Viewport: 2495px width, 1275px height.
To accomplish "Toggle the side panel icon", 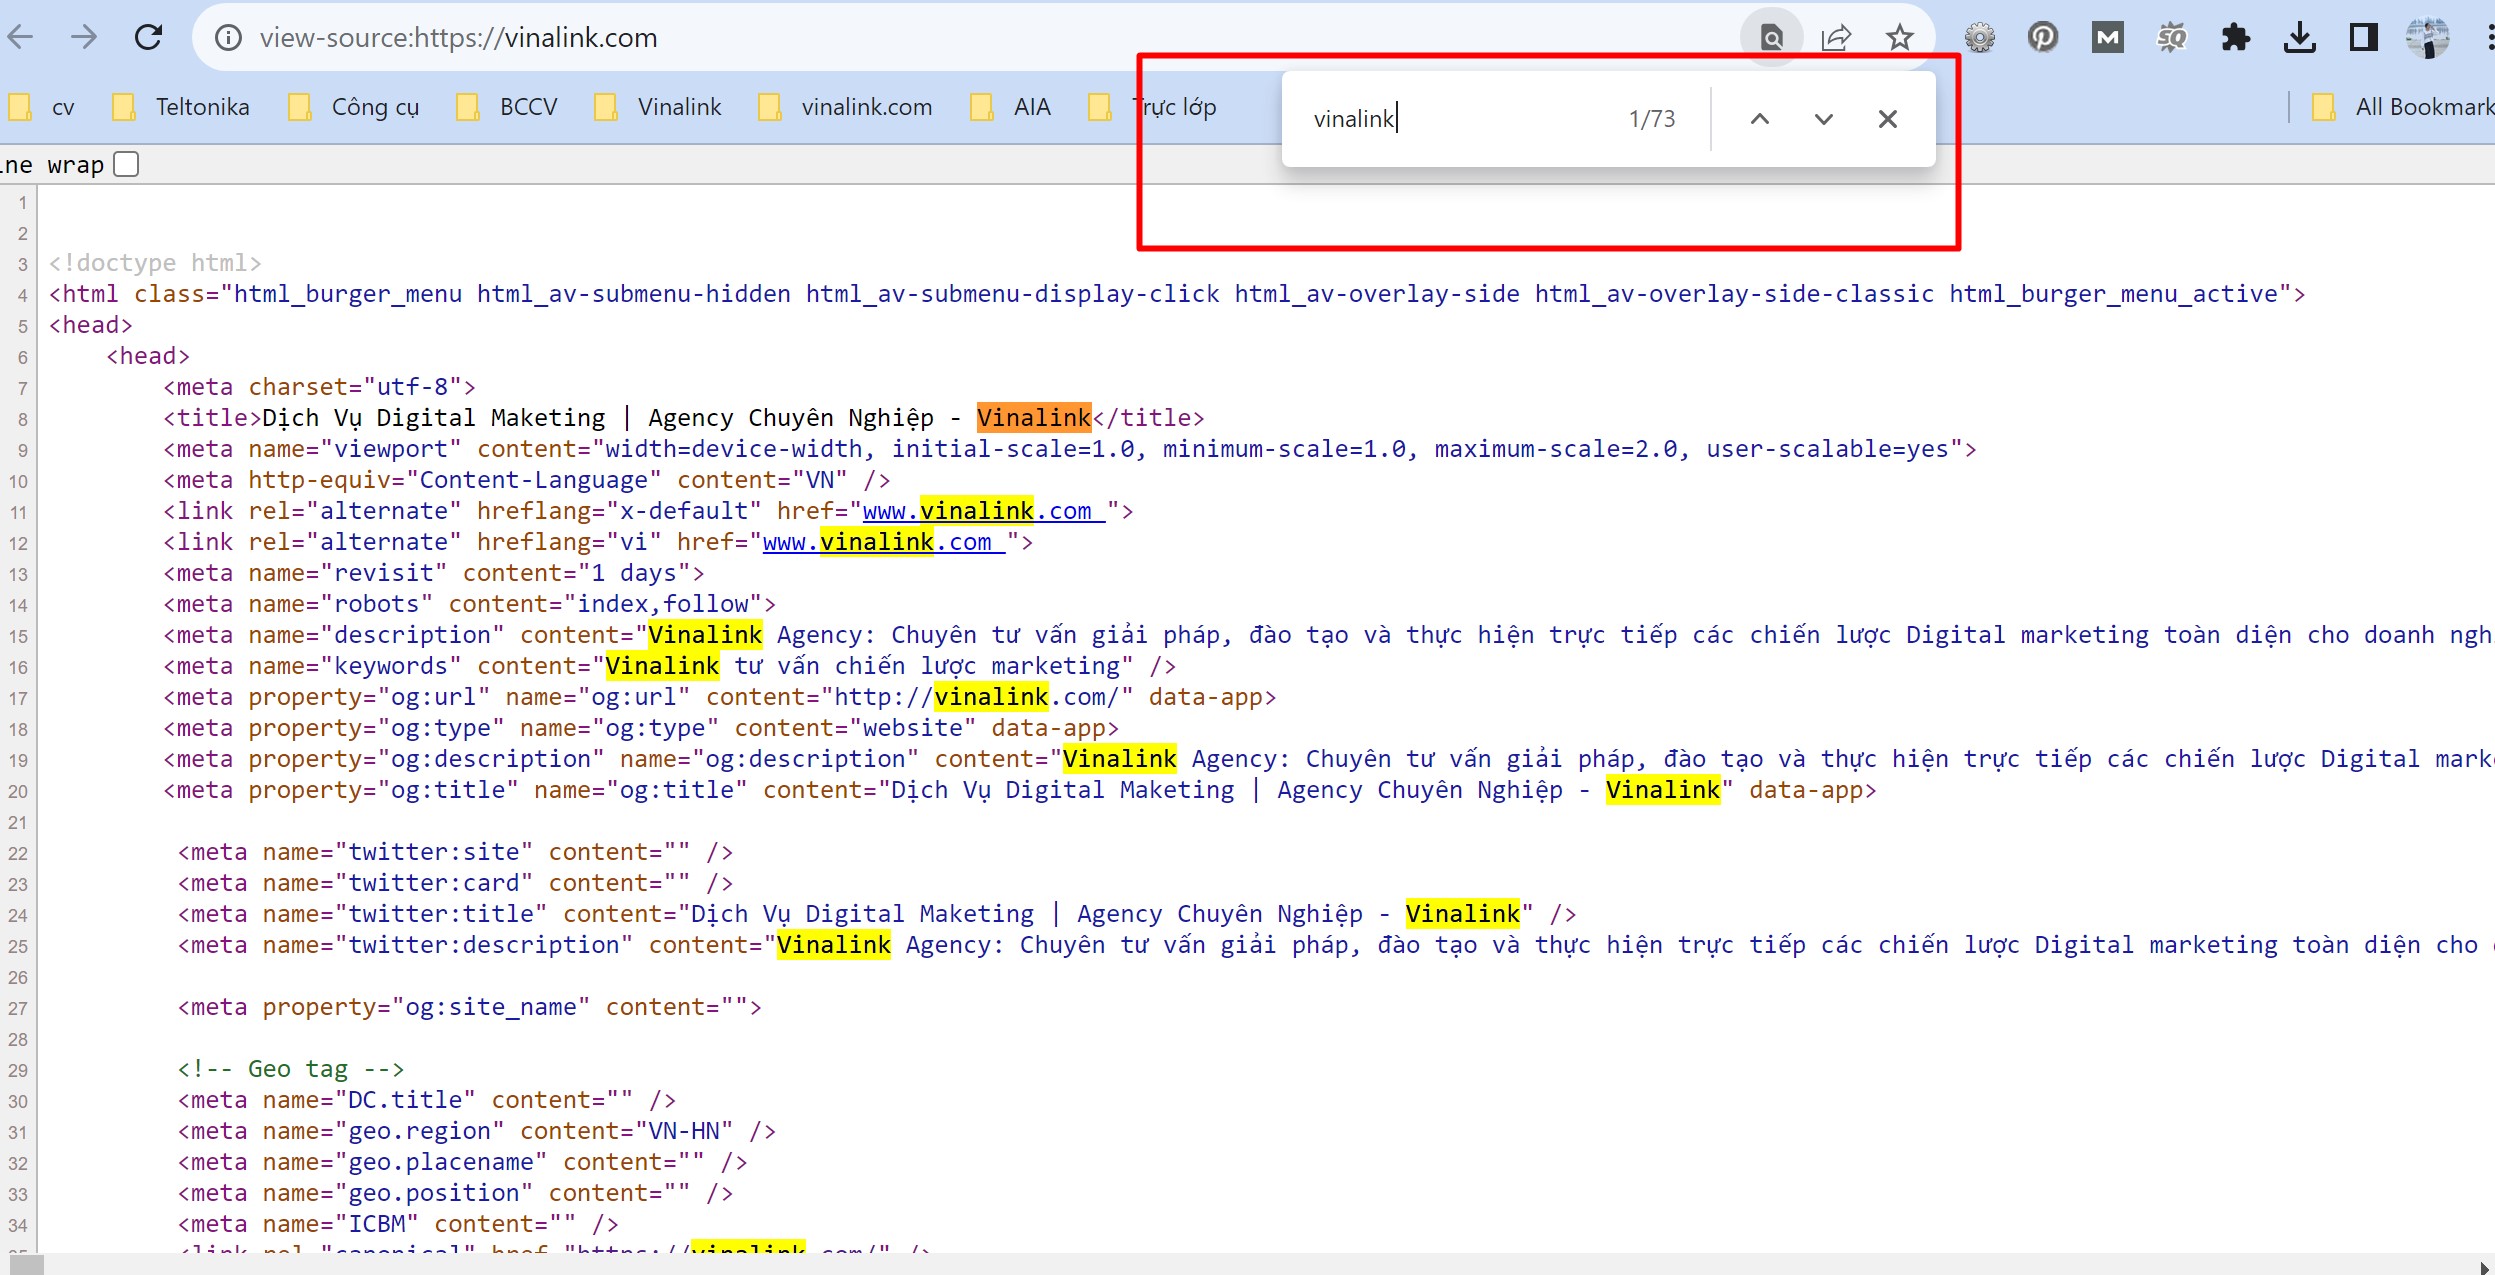I will point(2364,38).
